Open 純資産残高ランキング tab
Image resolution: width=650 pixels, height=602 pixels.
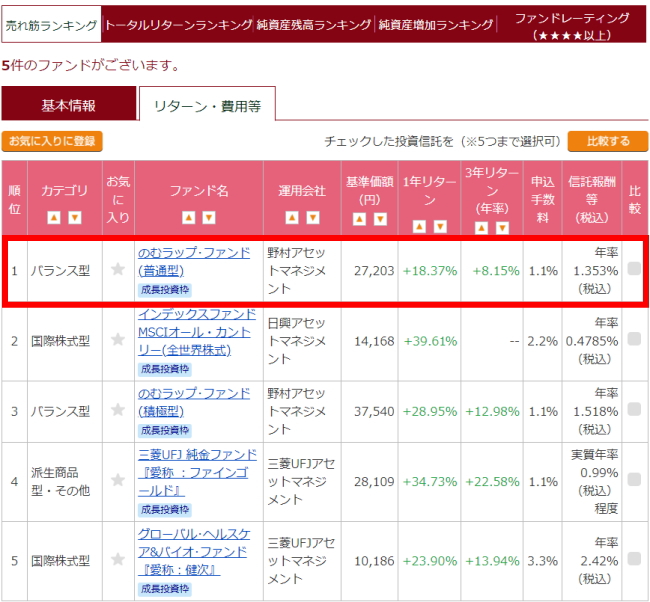(313, 25)
